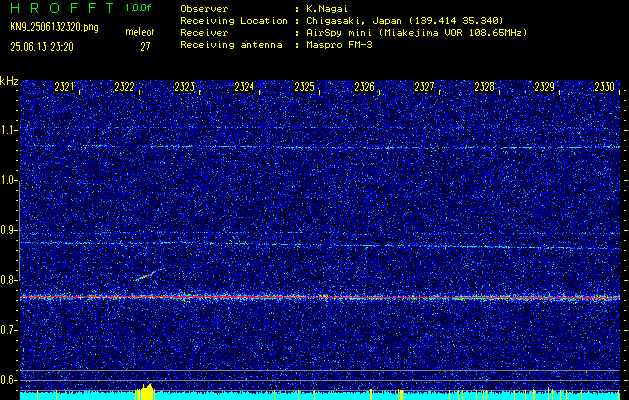Click the date stamp 25.06.13 23:20
629x400 pixels.
click(42, 47)
